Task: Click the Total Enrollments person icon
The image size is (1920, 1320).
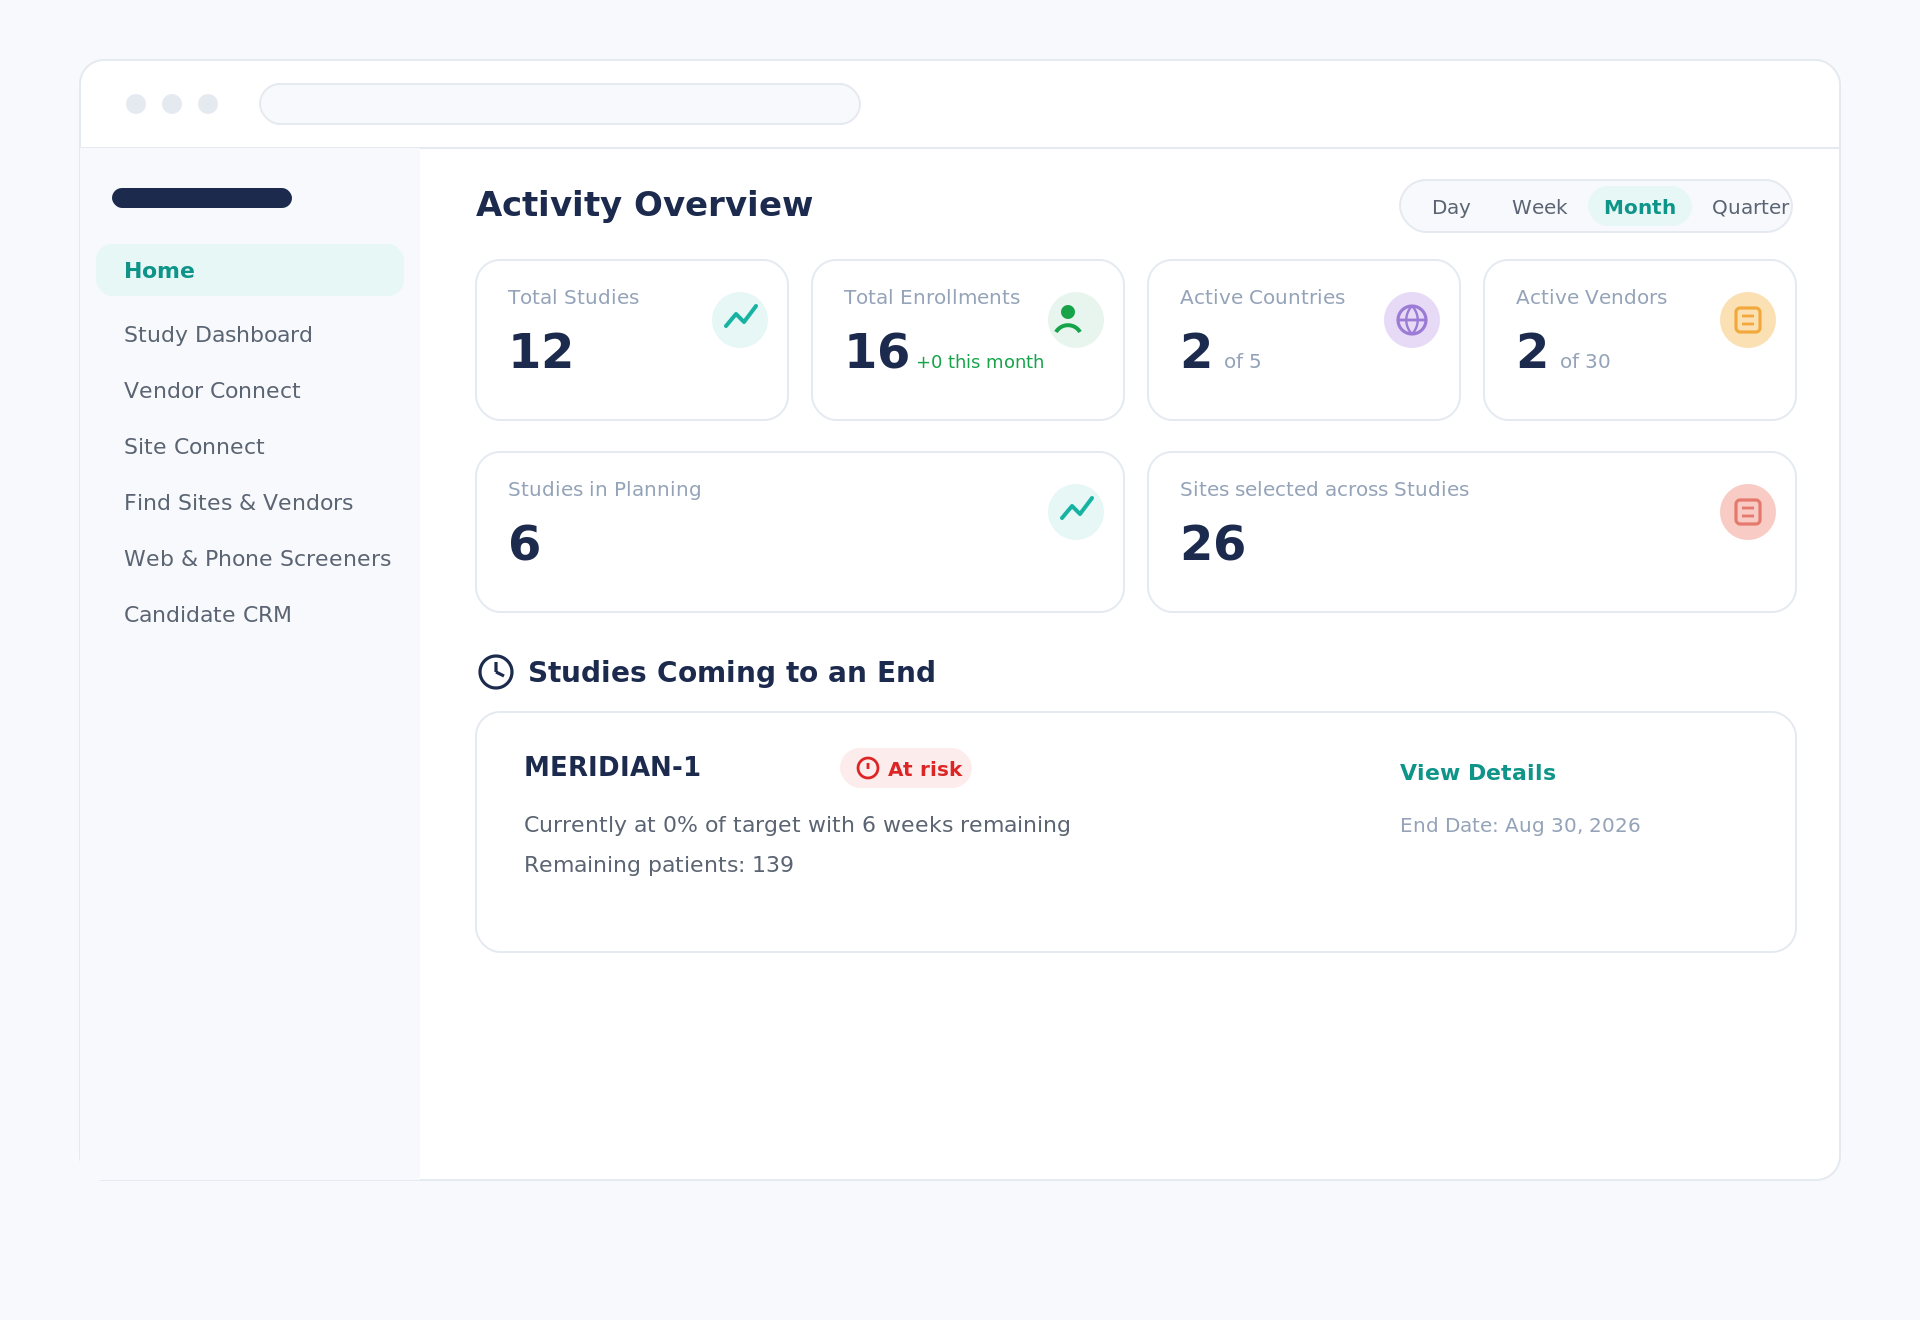Action: pyautogui.click(x=1076, y=320)
